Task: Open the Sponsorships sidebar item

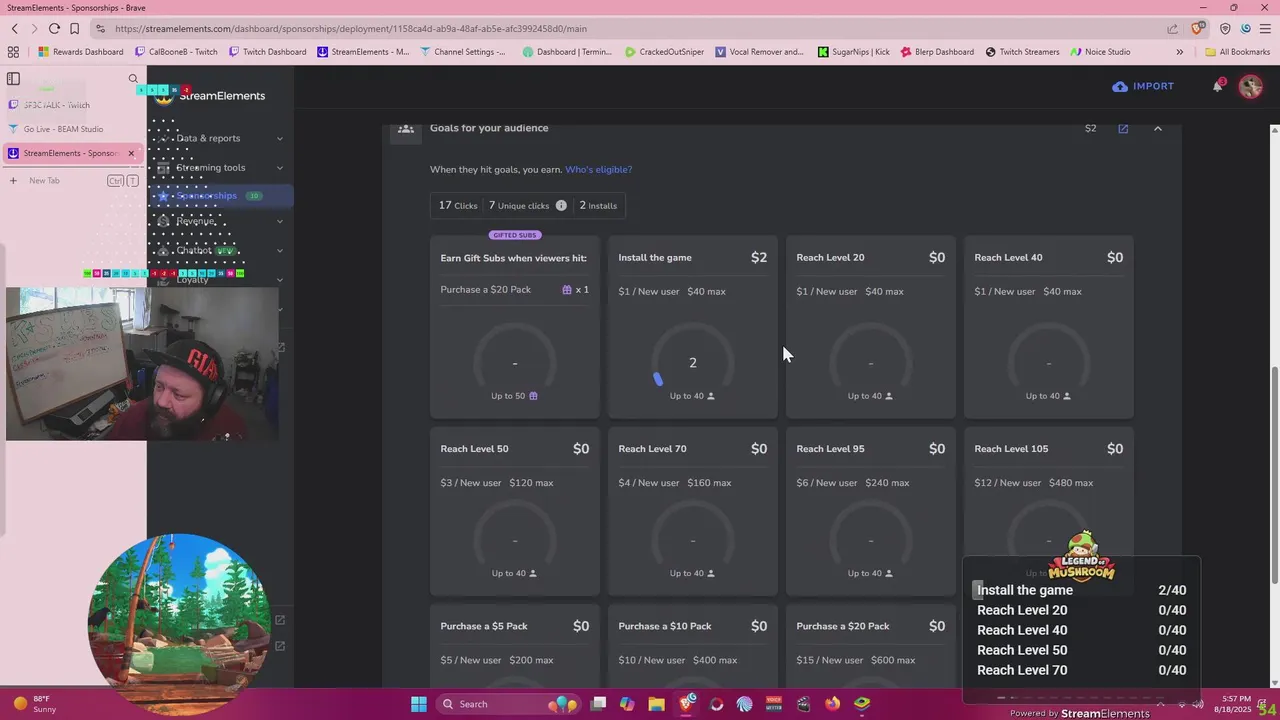Action: click(220, 196)
